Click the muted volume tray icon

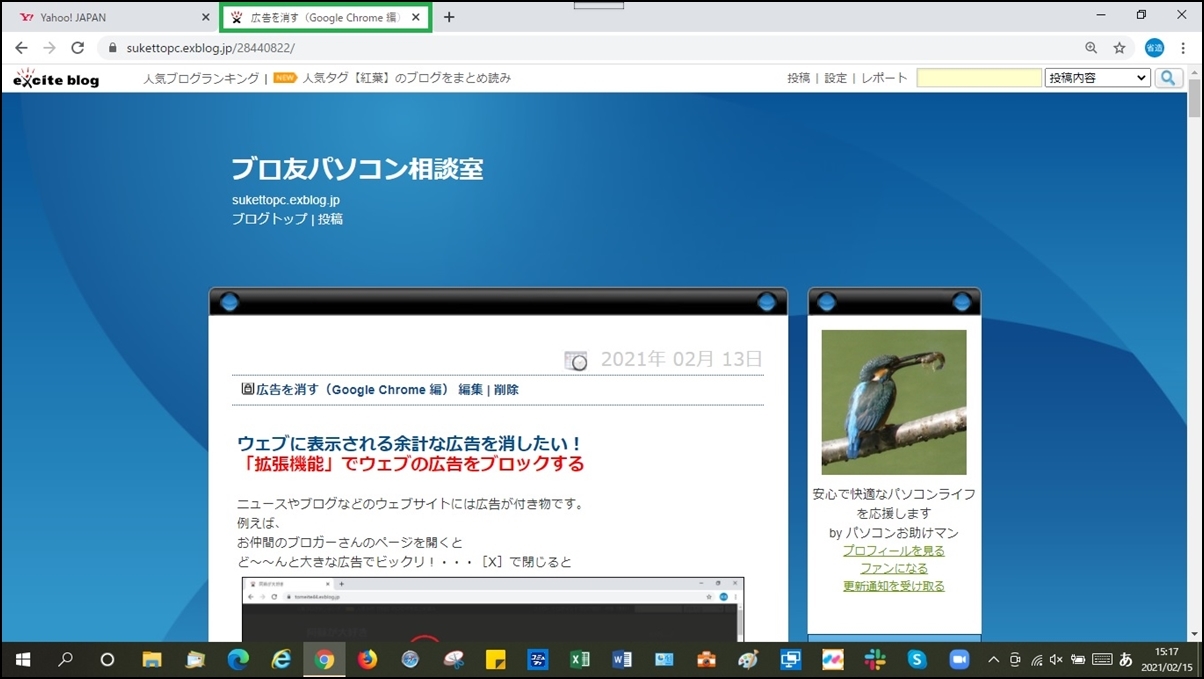tap(1056, 660)
